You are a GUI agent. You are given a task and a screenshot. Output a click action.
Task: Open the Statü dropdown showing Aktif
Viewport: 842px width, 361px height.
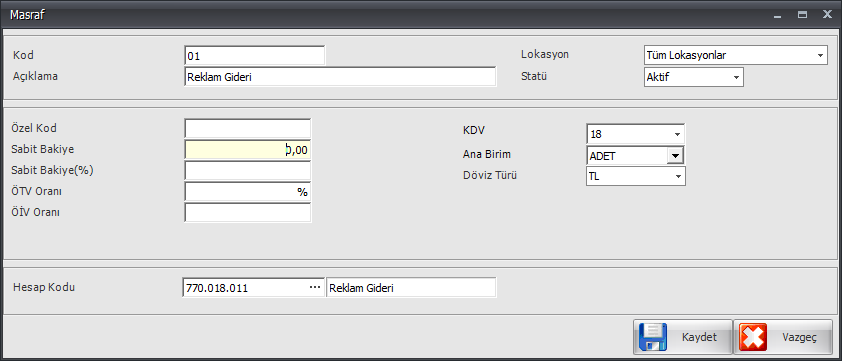point(736,77)
